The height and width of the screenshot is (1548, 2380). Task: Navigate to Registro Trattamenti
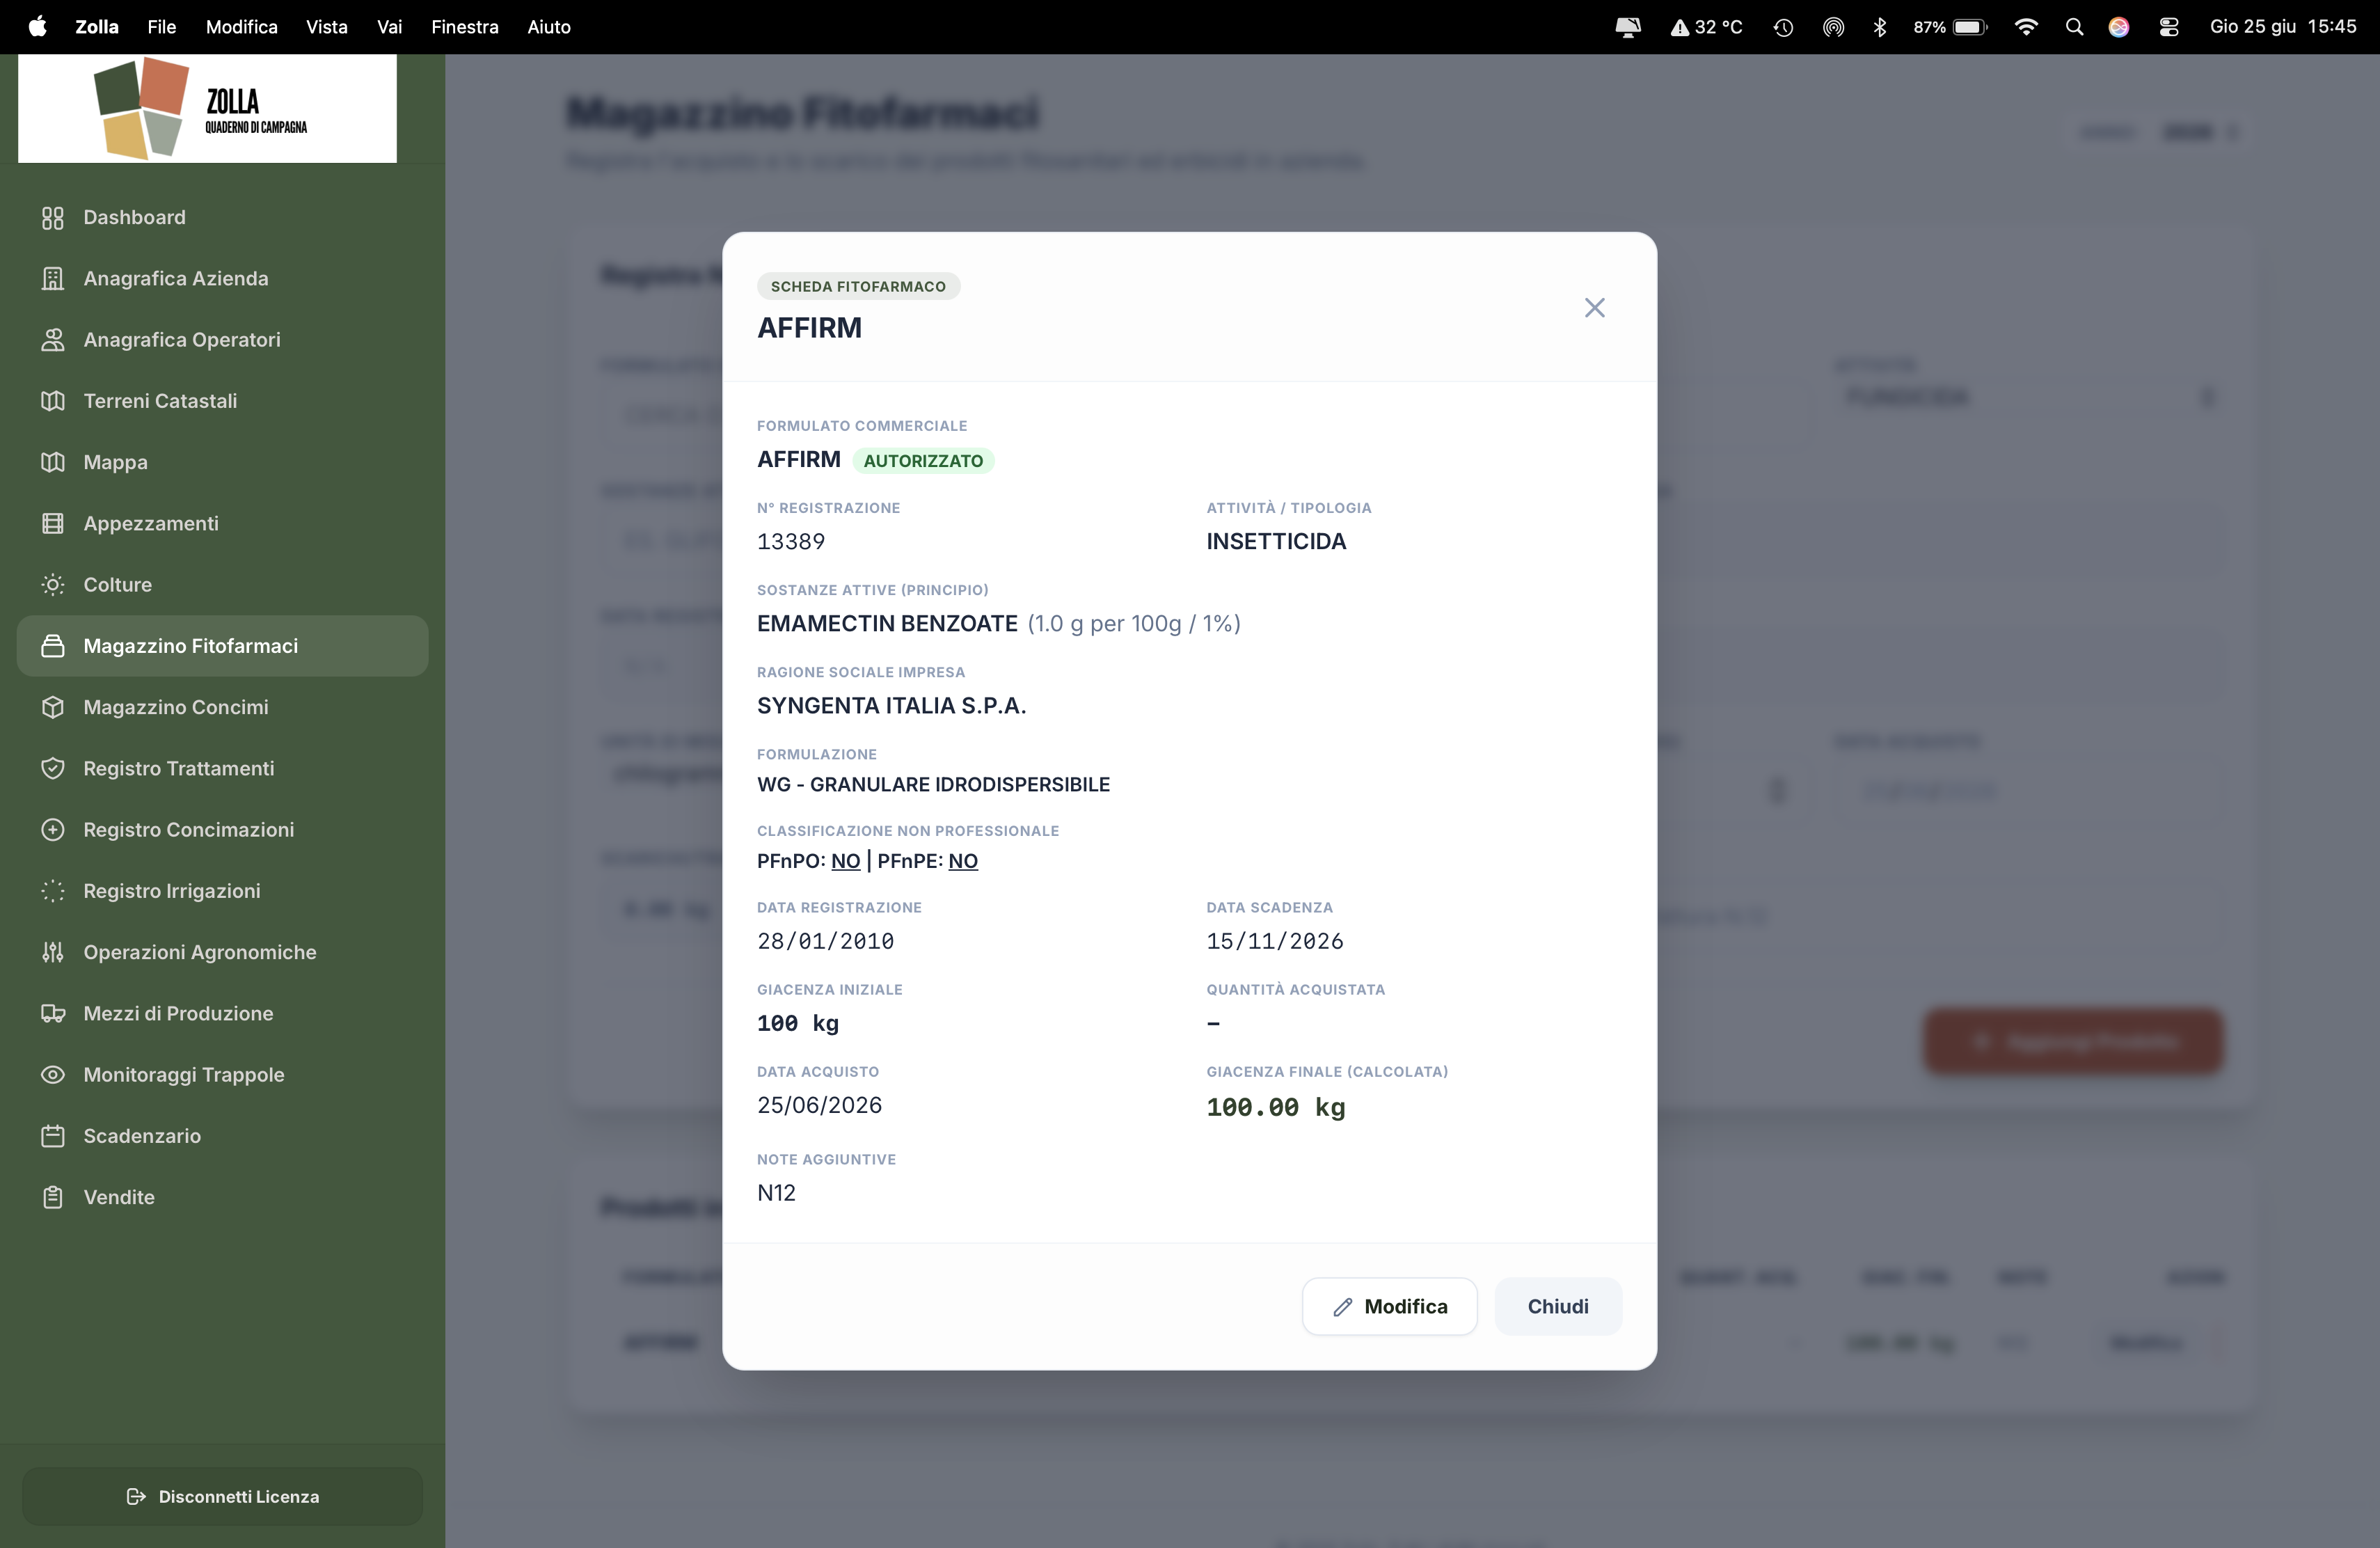pyautogui.click(x=222, y=768)
